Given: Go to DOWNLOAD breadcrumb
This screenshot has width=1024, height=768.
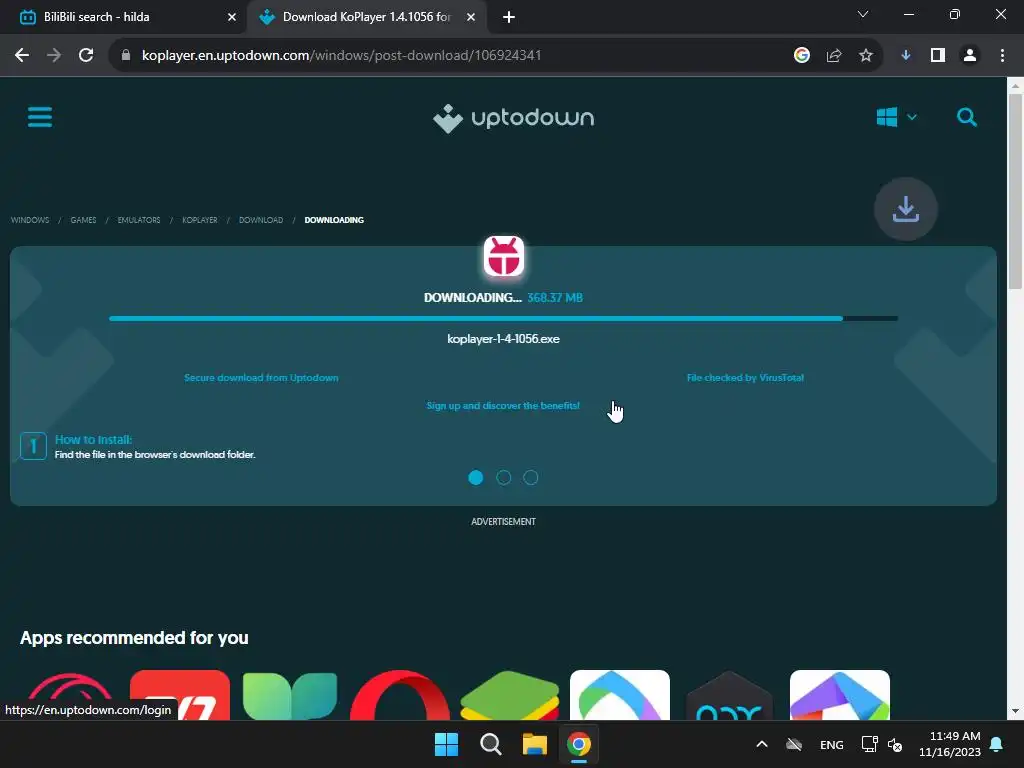Looking at the screenshot, I should [261, 220].
